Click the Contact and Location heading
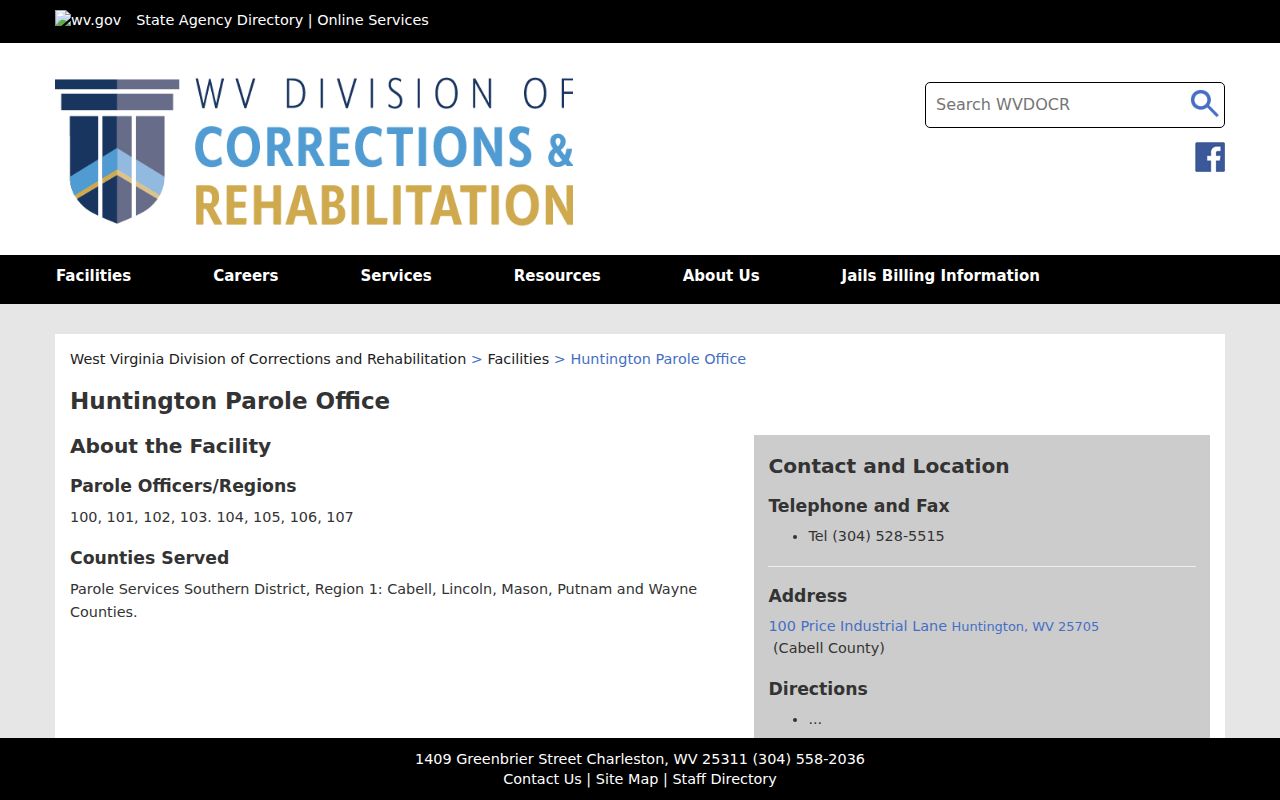 (x=888, y=466)
